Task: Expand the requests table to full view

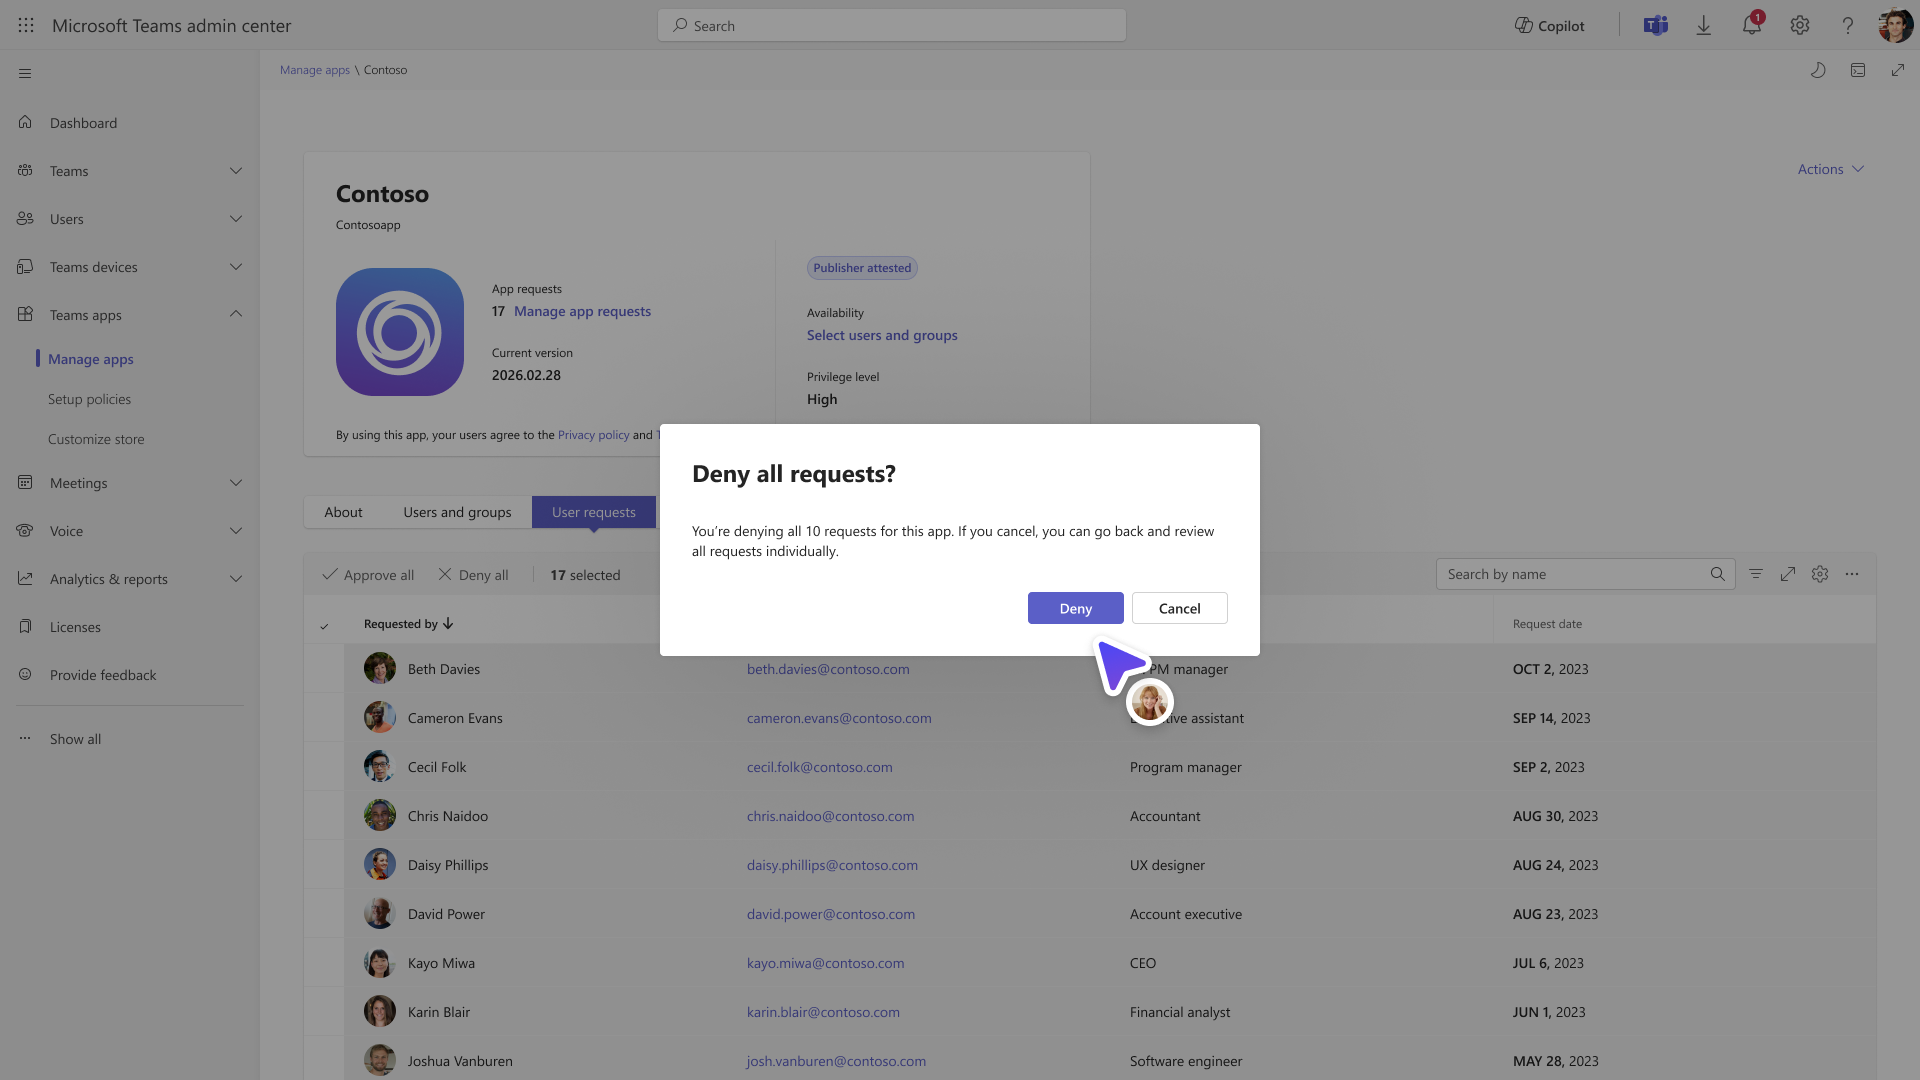Action: coord(1788,574)
